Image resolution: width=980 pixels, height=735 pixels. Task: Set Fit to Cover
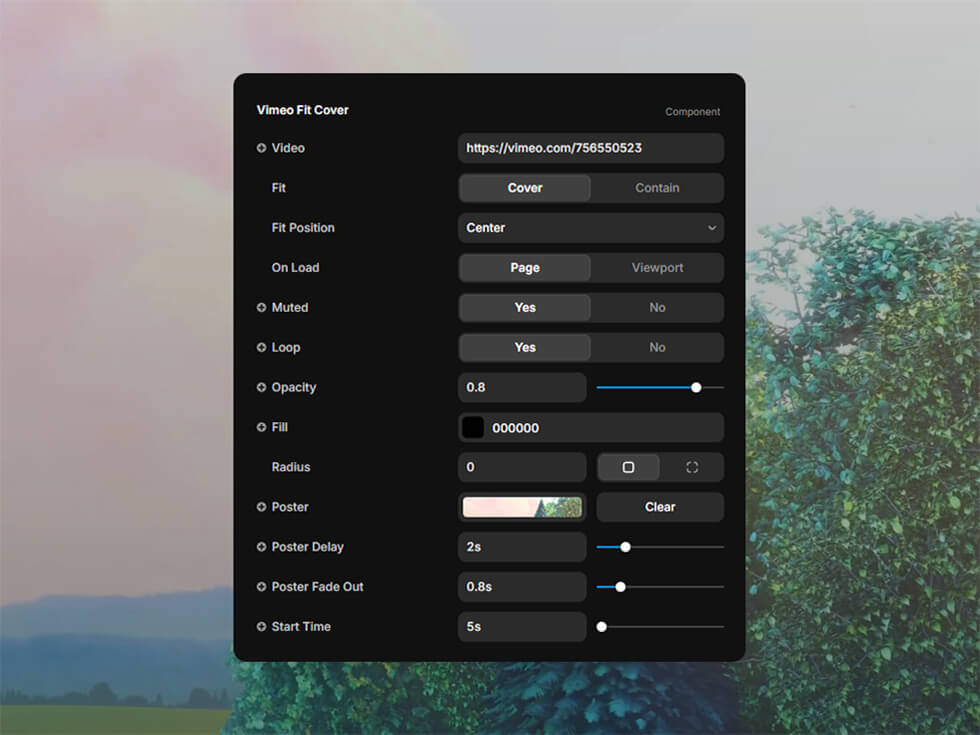coord(524,188)
